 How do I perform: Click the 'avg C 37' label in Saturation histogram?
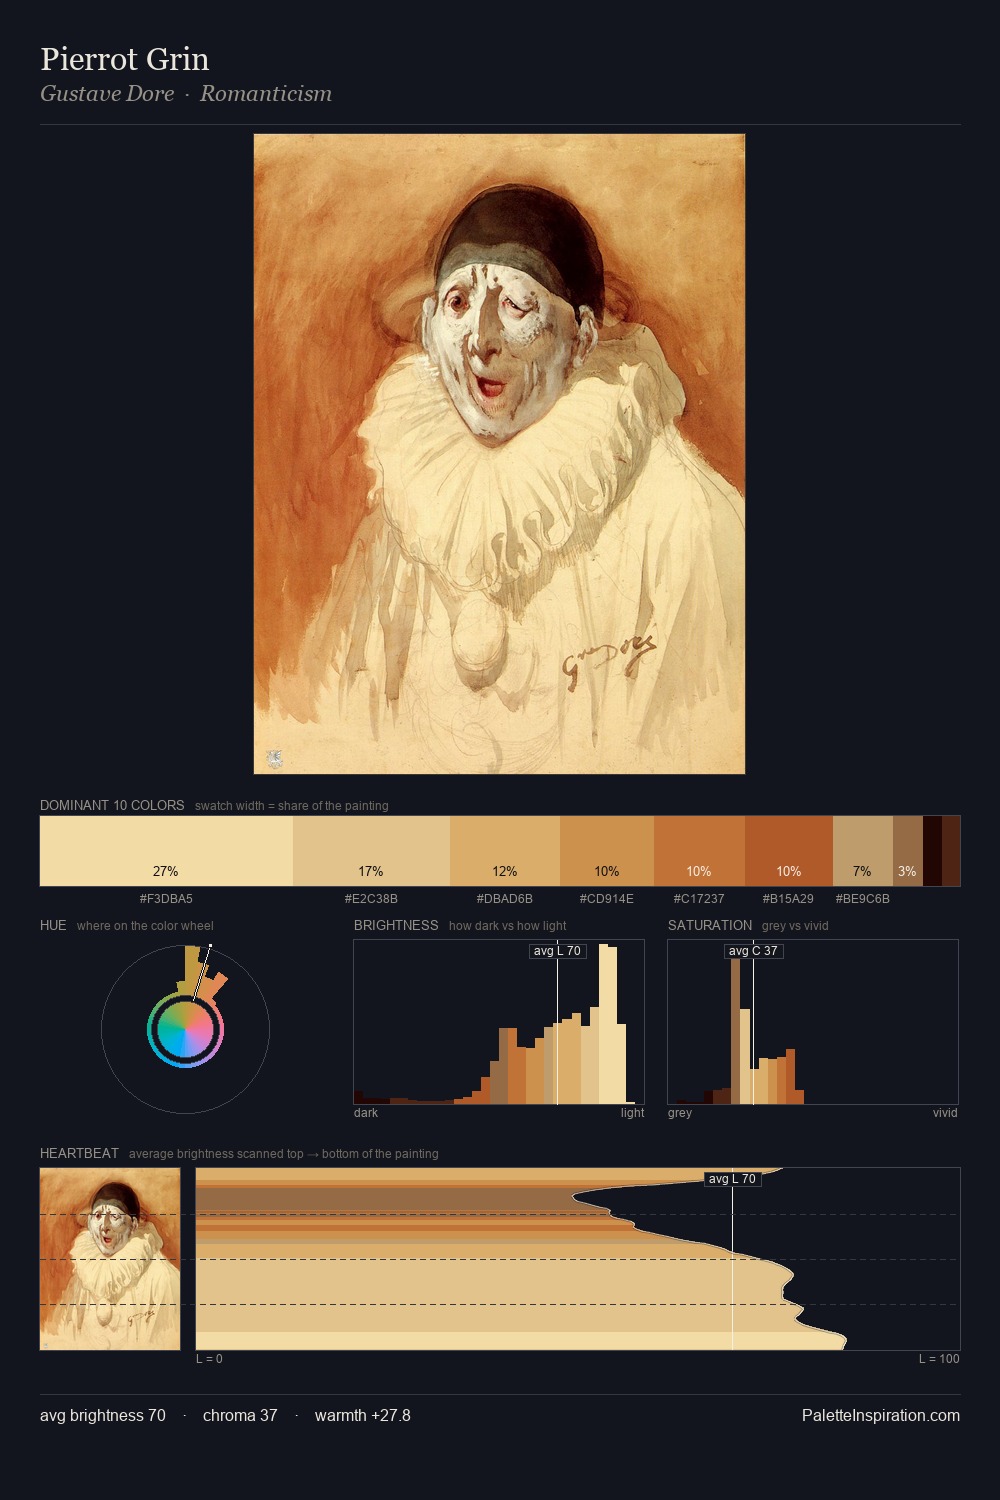point(753,951)
